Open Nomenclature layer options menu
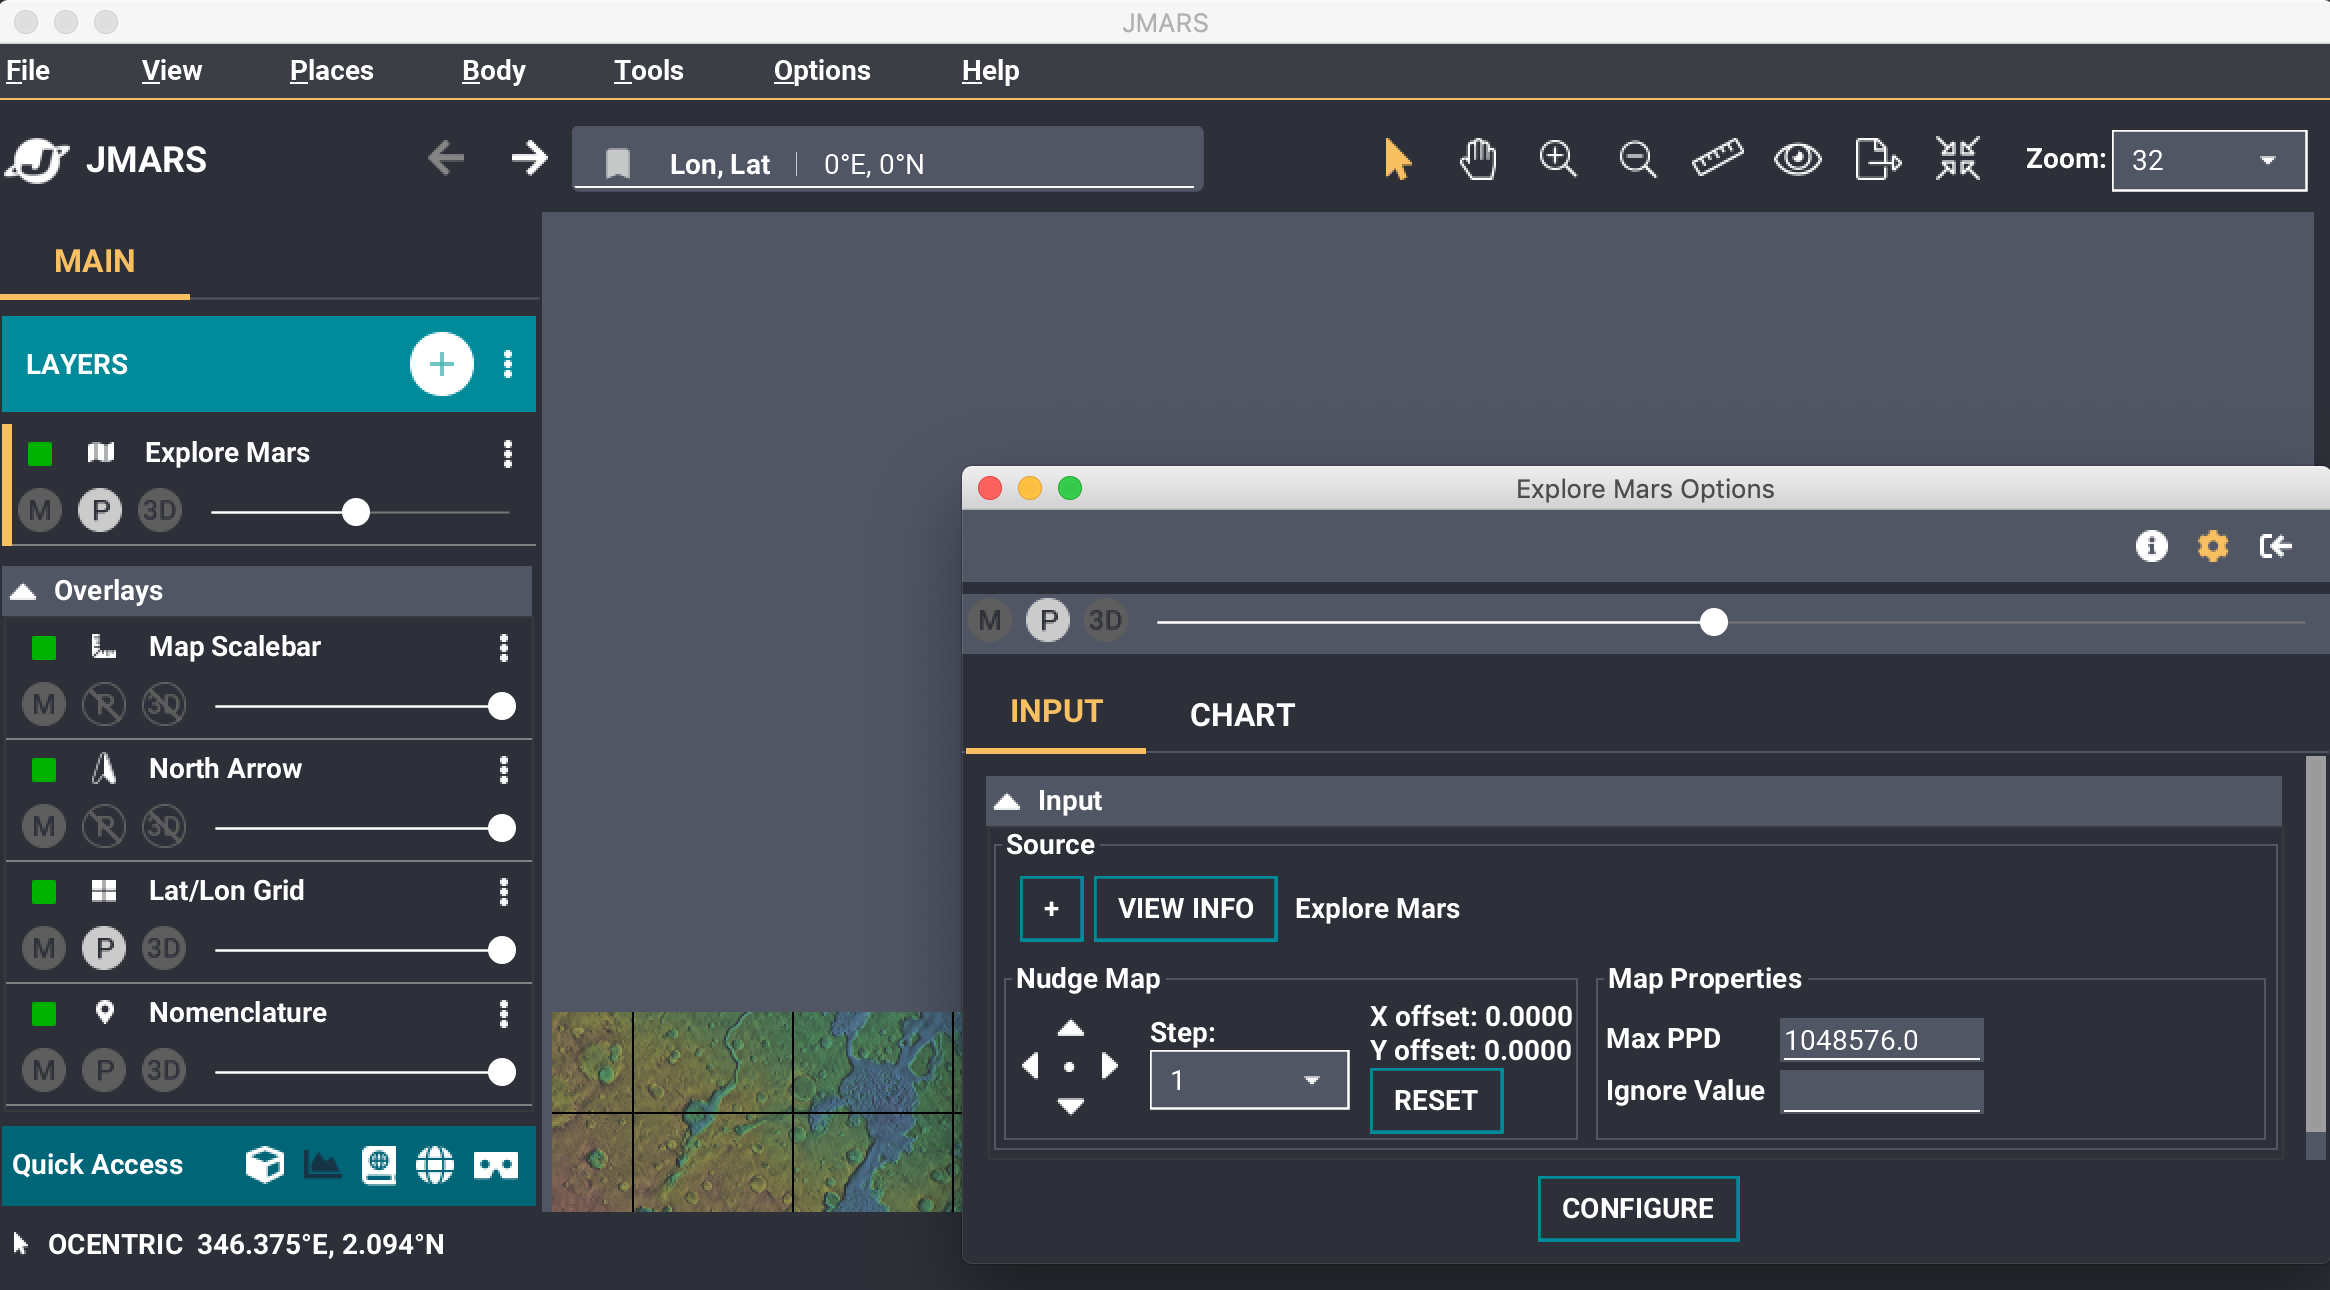This screenshot has width=2330, height=1290. click(x=504, y=1013)
